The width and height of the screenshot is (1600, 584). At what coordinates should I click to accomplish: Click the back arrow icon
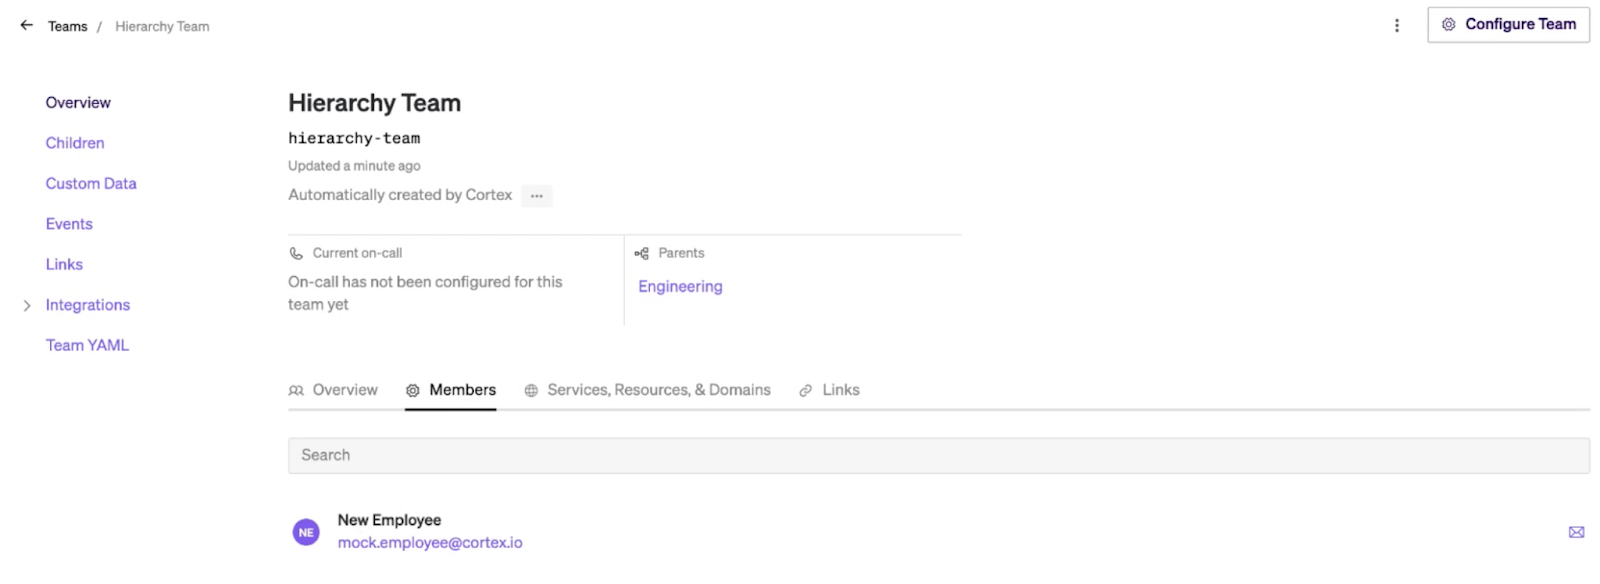[27, 26]
